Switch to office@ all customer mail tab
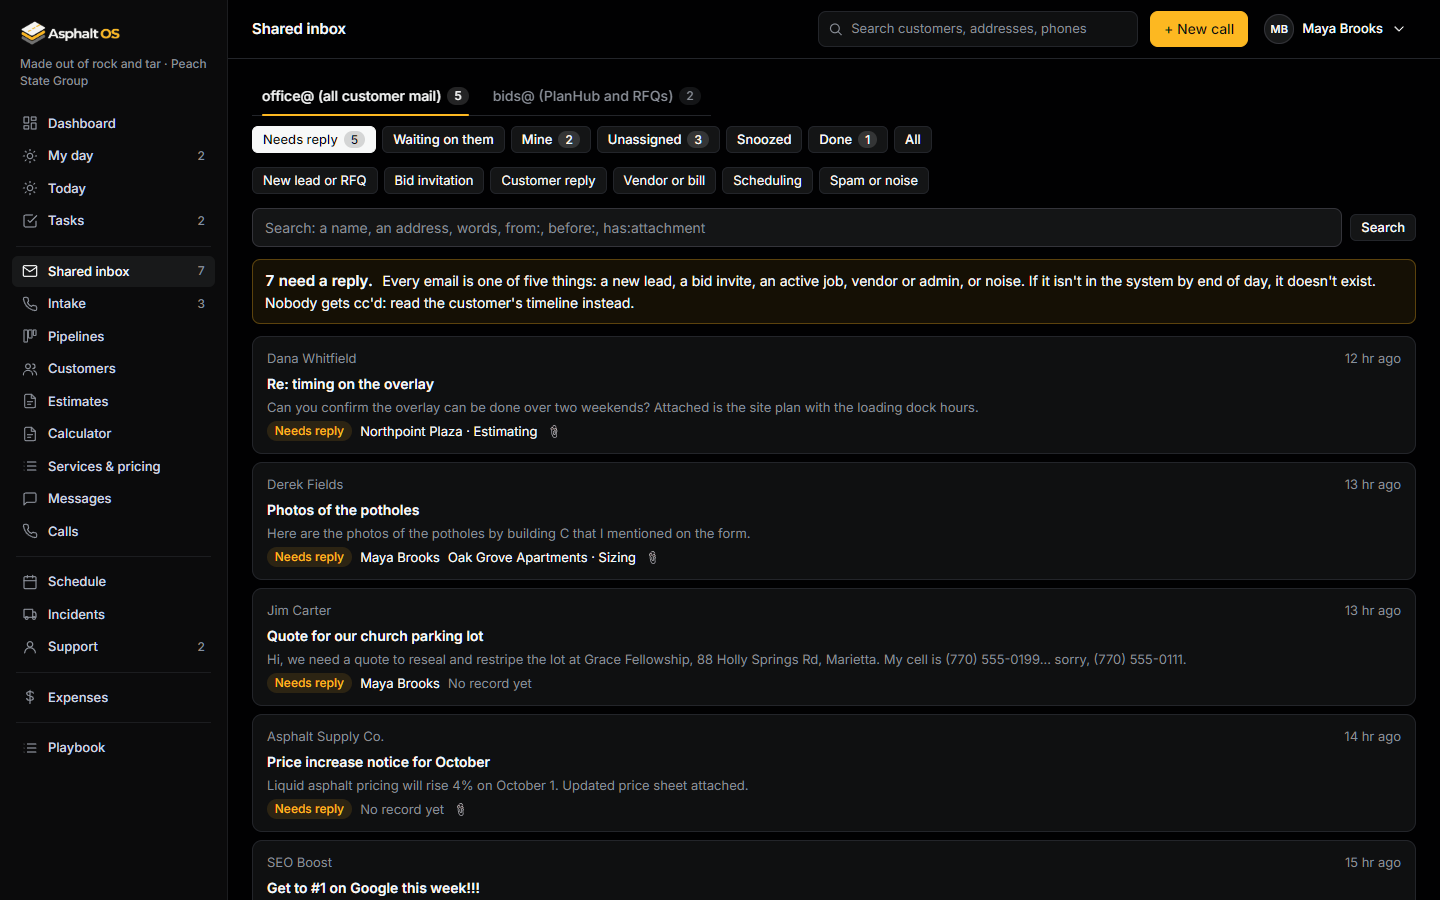1440x900 pixels. (x=365, y=96)
